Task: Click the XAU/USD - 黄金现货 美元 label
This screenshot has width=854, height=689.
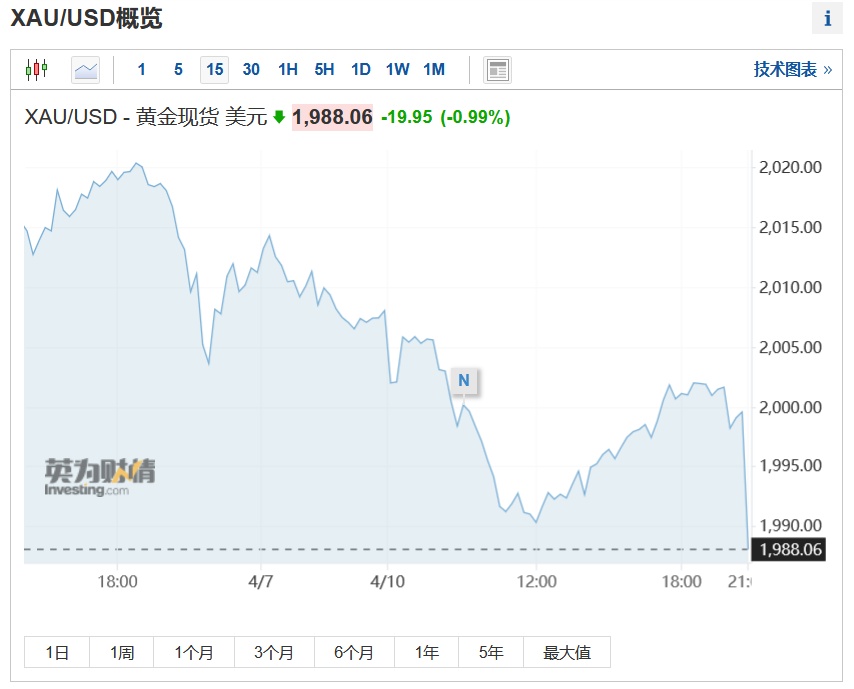Action: click(146, 117)
